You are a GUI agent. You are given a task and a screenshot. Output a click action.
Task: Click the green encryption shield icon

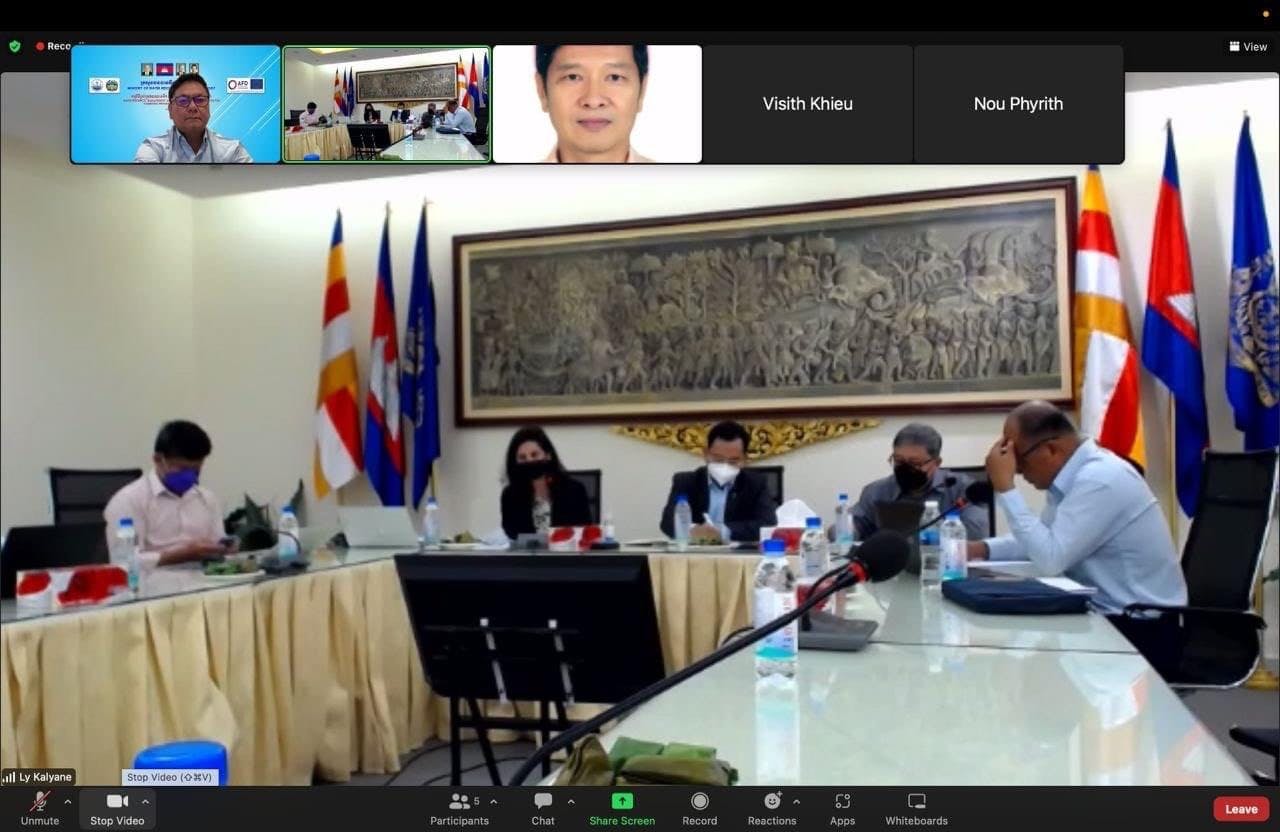pyautogui.click(x=15, y=46)
